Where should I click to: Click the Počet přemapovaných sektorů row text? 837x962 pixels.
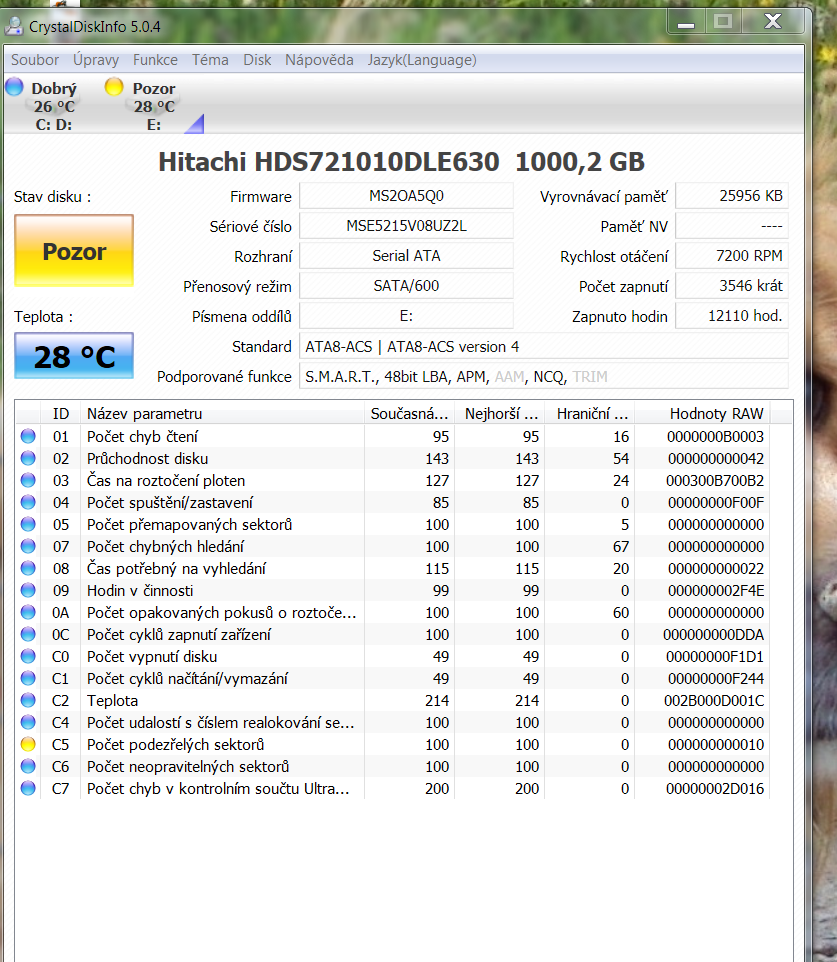point(190,525)
